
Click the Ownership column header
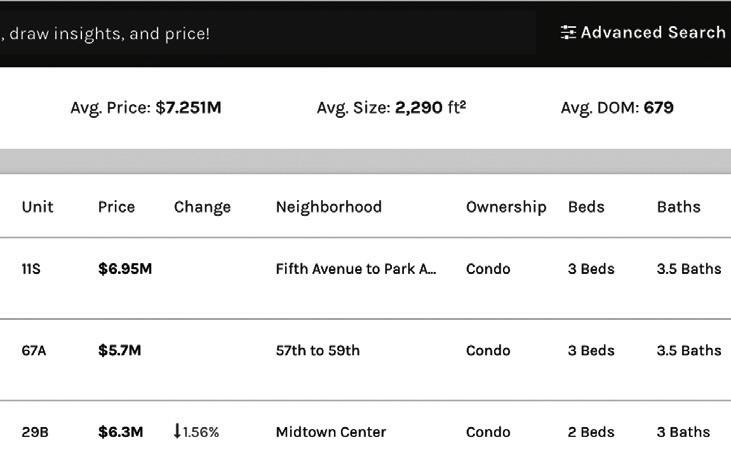505,207
